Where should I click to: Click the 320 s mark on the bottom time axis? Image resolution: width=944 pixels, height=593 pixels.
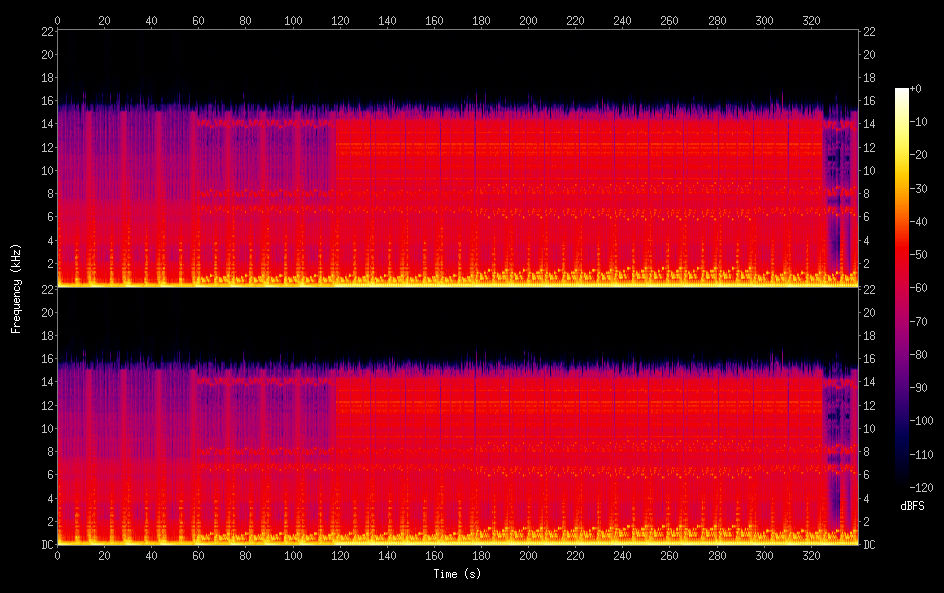click(811, 555)
